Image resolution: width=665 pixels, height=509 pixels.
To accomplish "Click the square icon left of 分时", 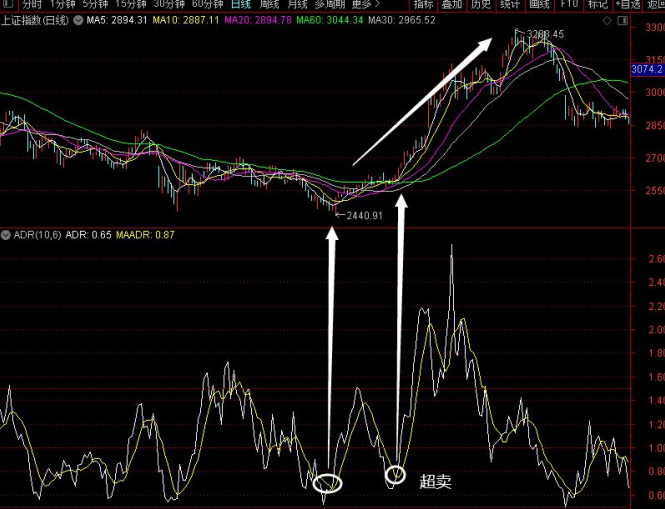I will pyautogui.click(x=8, y=4).
